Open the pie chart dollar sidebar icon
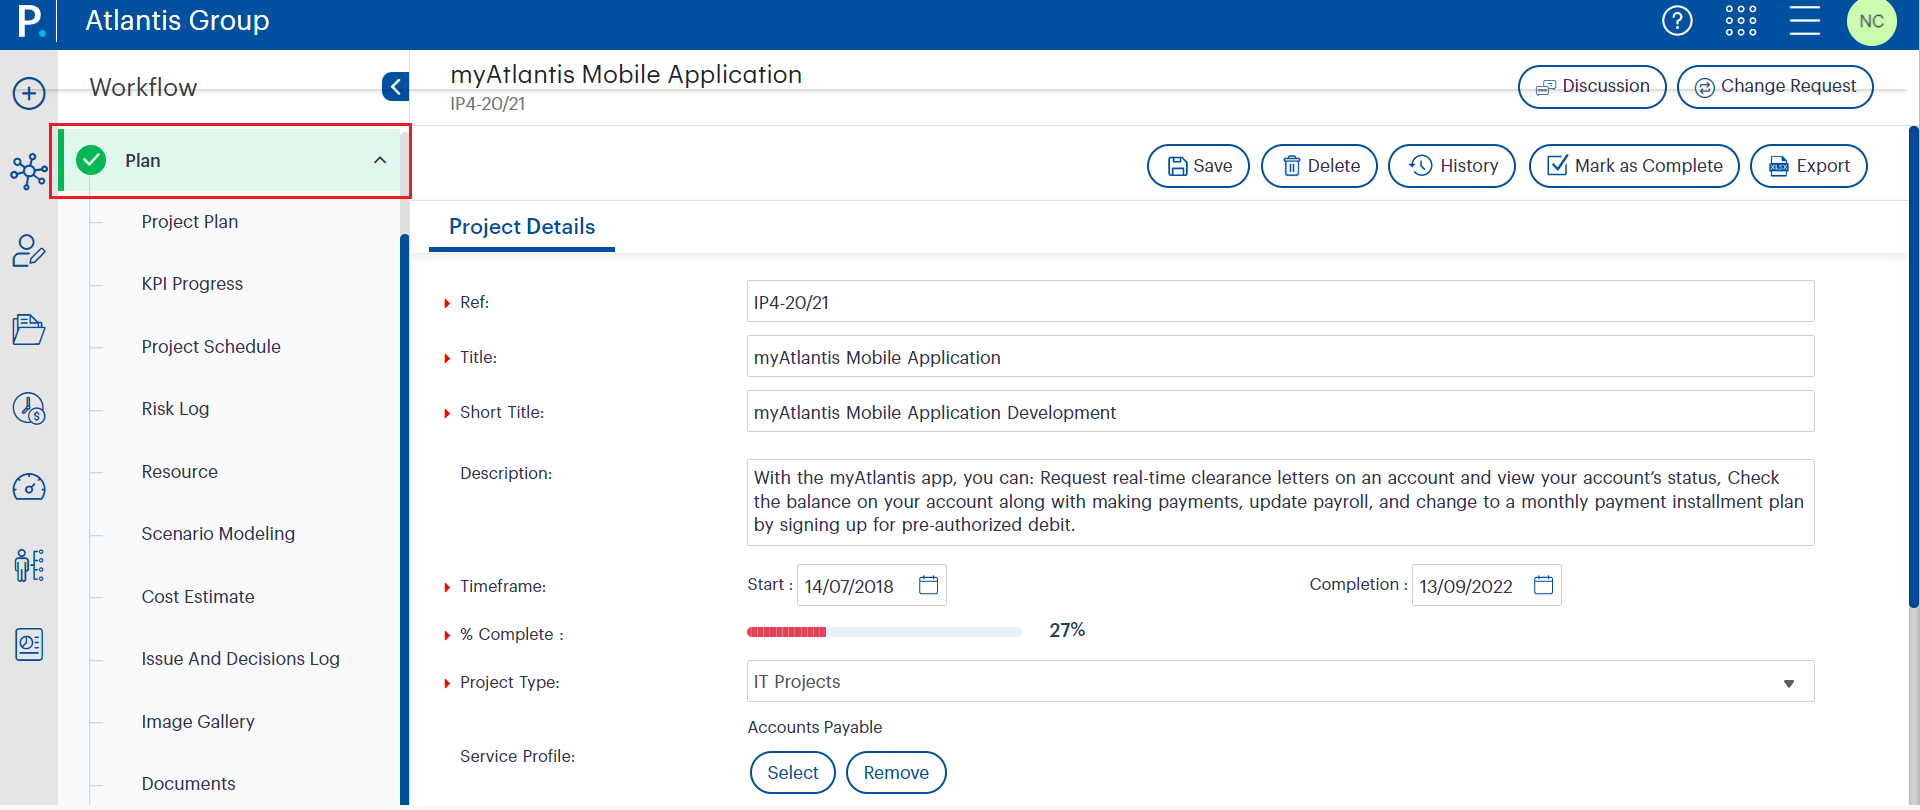This screenshot has width=1920, height=810. pos(29,408)
